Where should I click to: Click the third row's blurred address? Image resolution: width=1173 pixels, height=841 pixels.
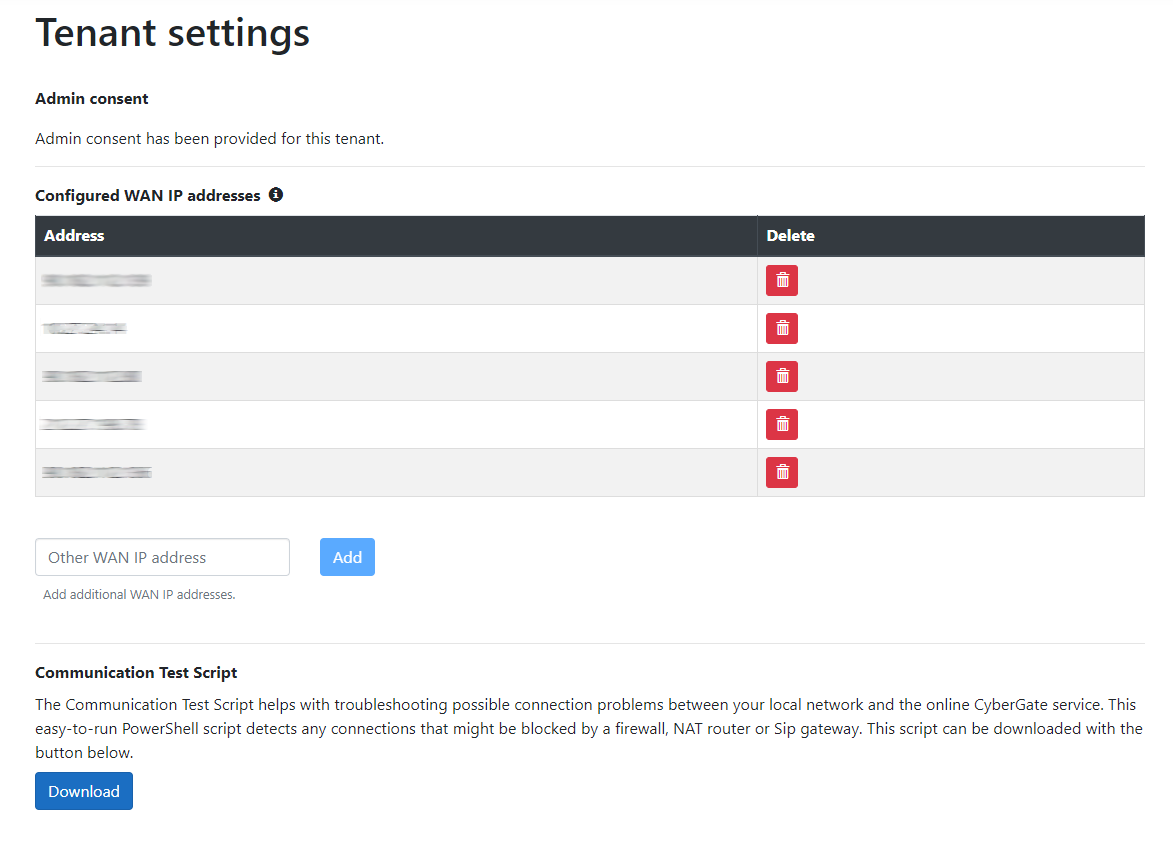tap(91, 376)
